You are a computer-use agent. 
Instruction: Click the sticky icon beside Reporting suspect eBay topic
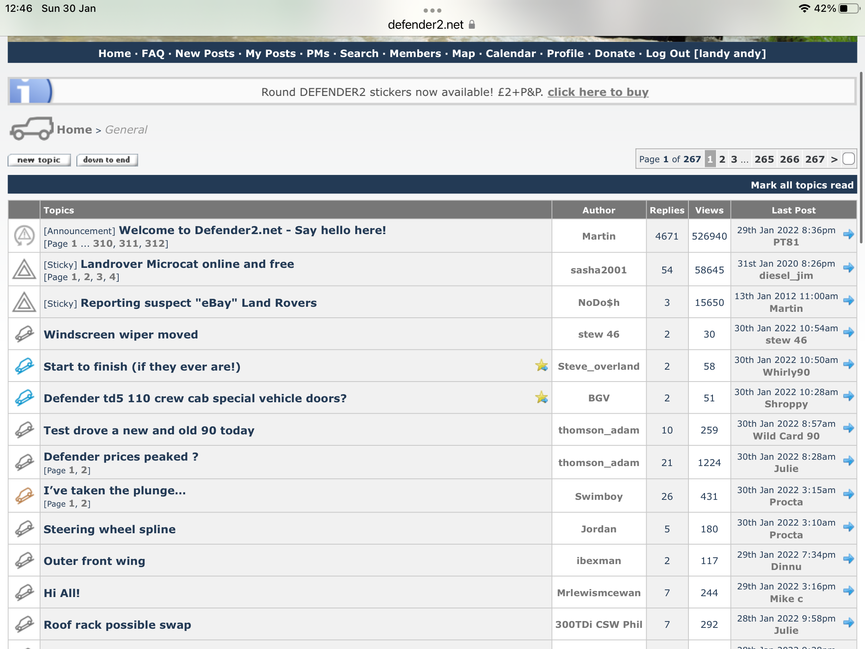click(x=24, y=302)
